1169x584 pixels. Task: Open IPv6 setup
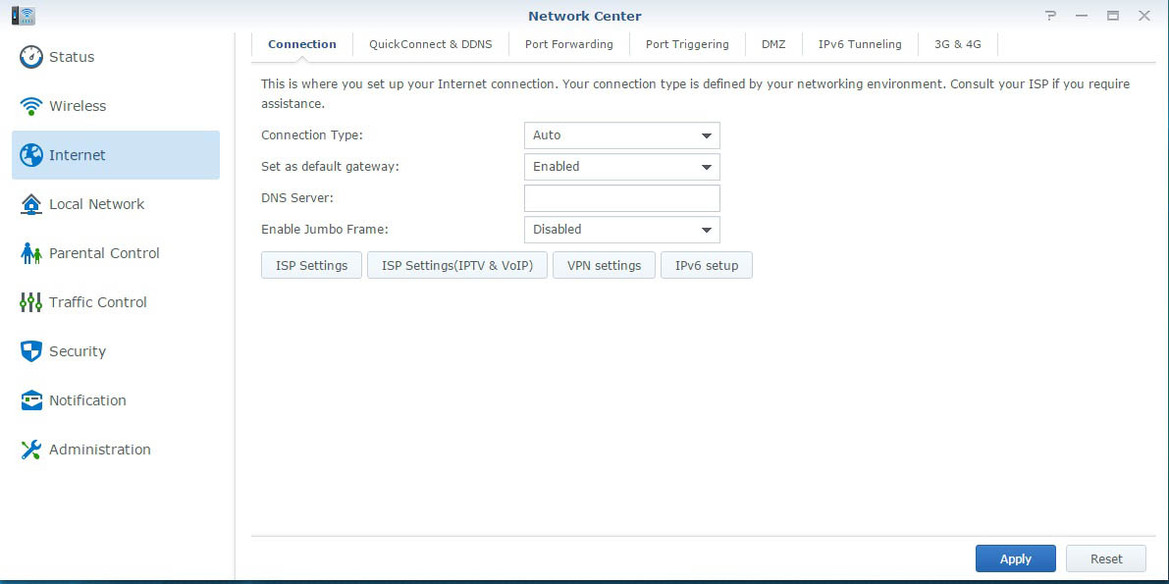(x=707, y=266)
